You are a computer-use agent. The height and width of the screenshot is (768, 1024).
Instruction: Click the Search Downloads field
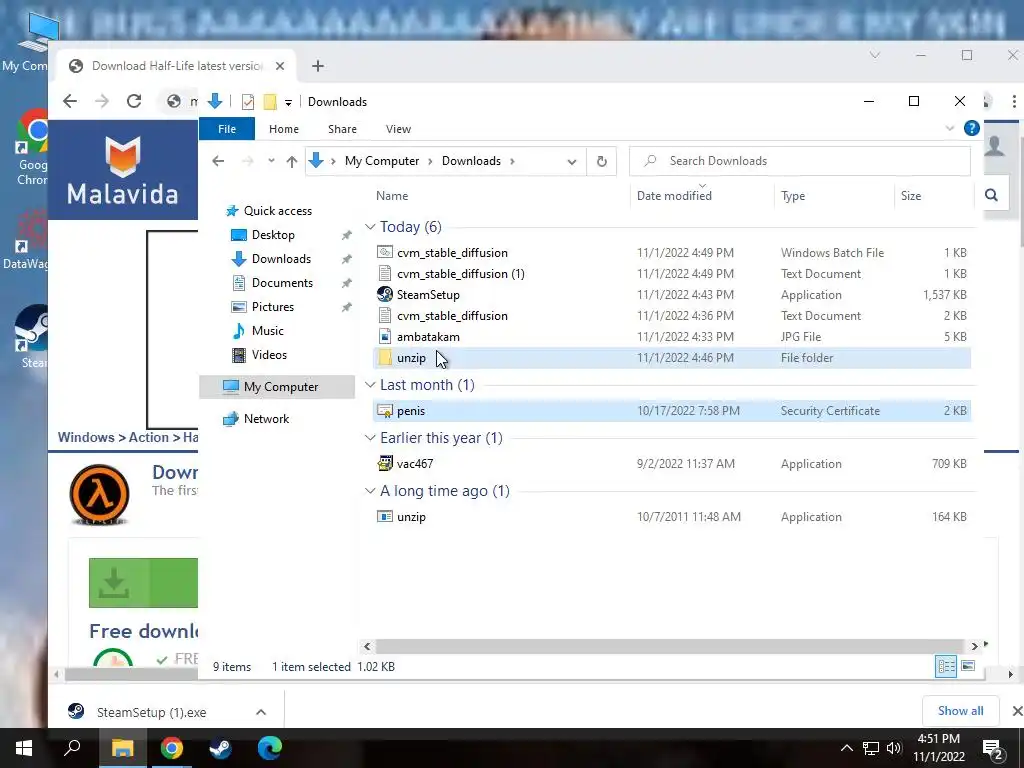coord(799,161)
